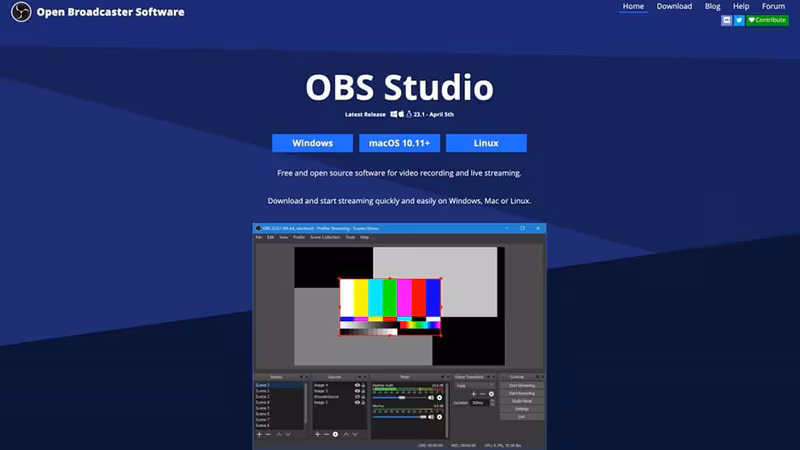800x450 pixels.
Task: Open the Twitter icon link
Action: click(x=739, y=20)
